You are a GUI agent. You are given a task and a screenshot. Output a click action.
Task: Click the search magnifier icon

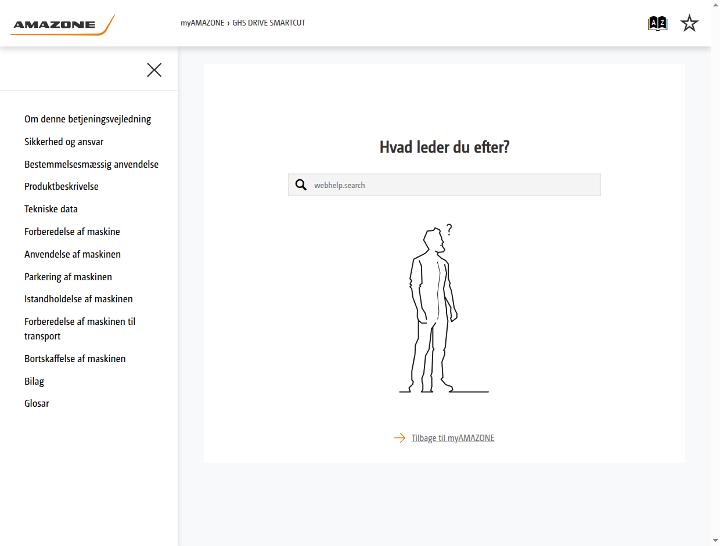coord(301,185)
